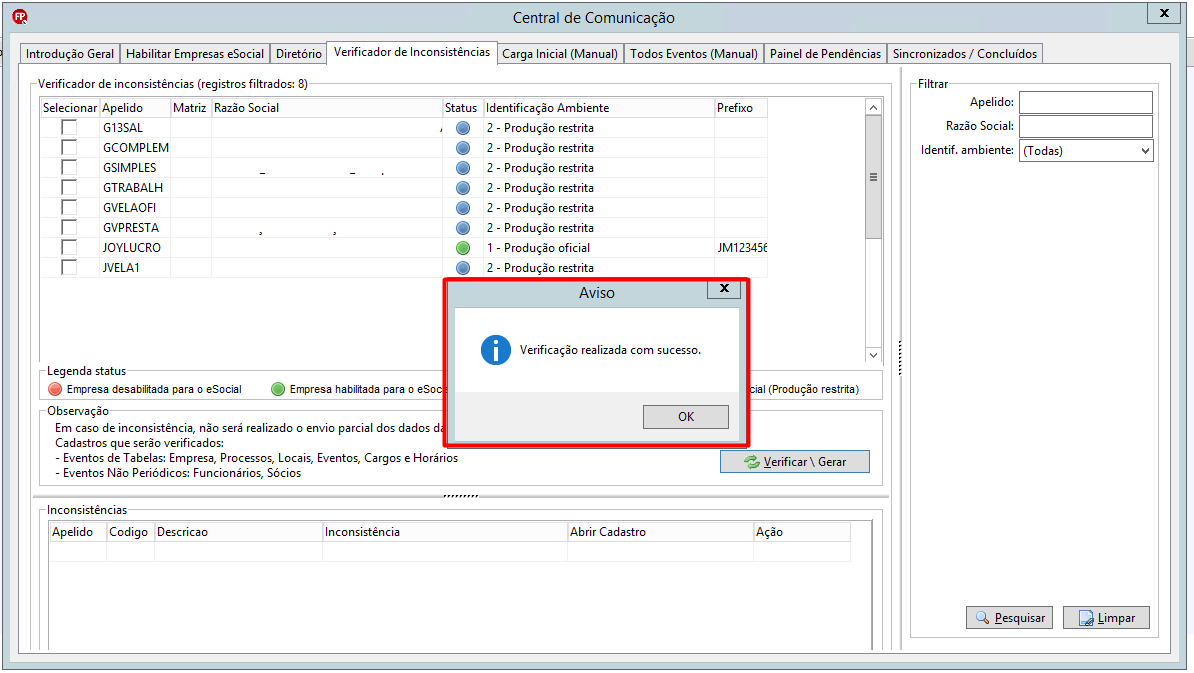This screenshot has height=673, width=1194.
Task: Open the Painel de Pendências tab
Action: coord(825,54)
